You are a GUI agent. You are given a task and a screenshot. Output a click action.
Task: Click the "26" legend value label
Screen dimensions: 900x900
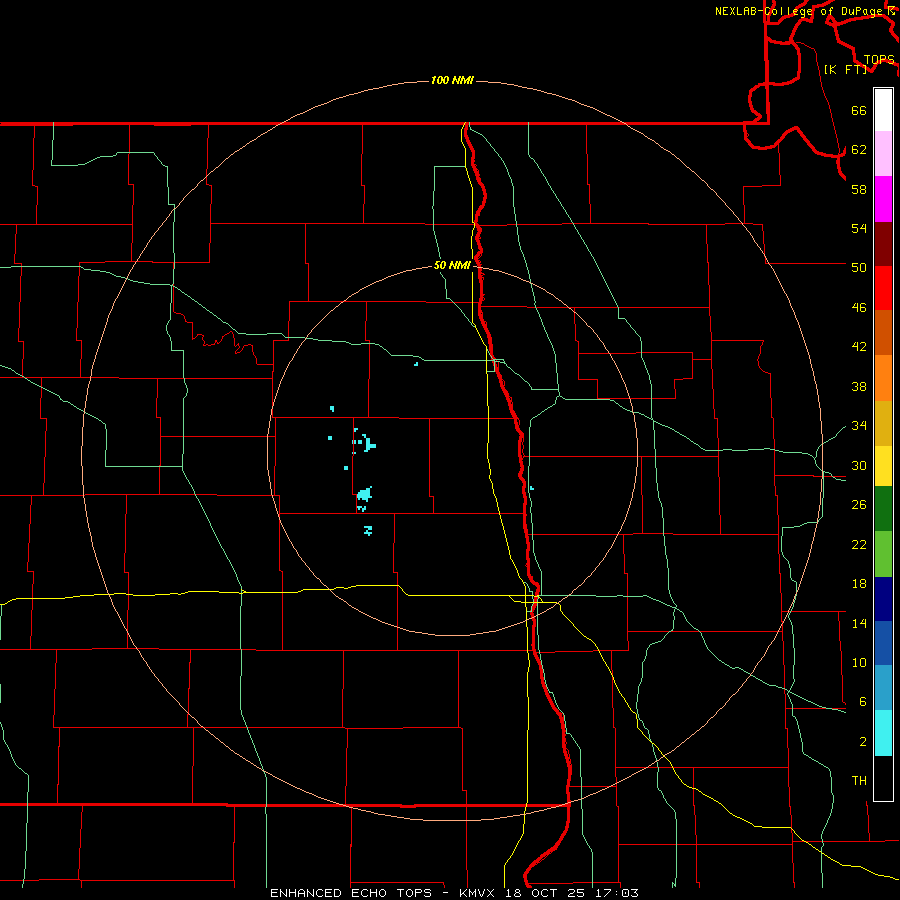click(x=859, y=505)
